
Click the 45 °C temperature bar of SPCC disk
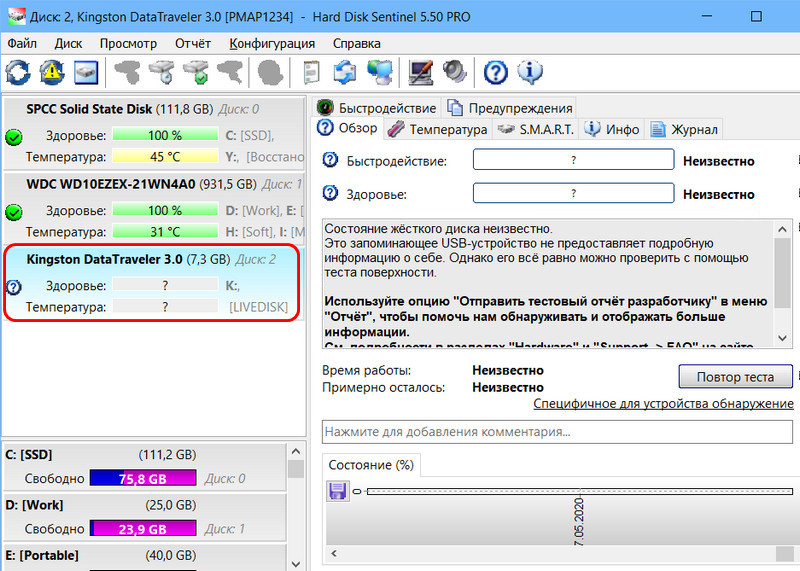pos(165,157)
